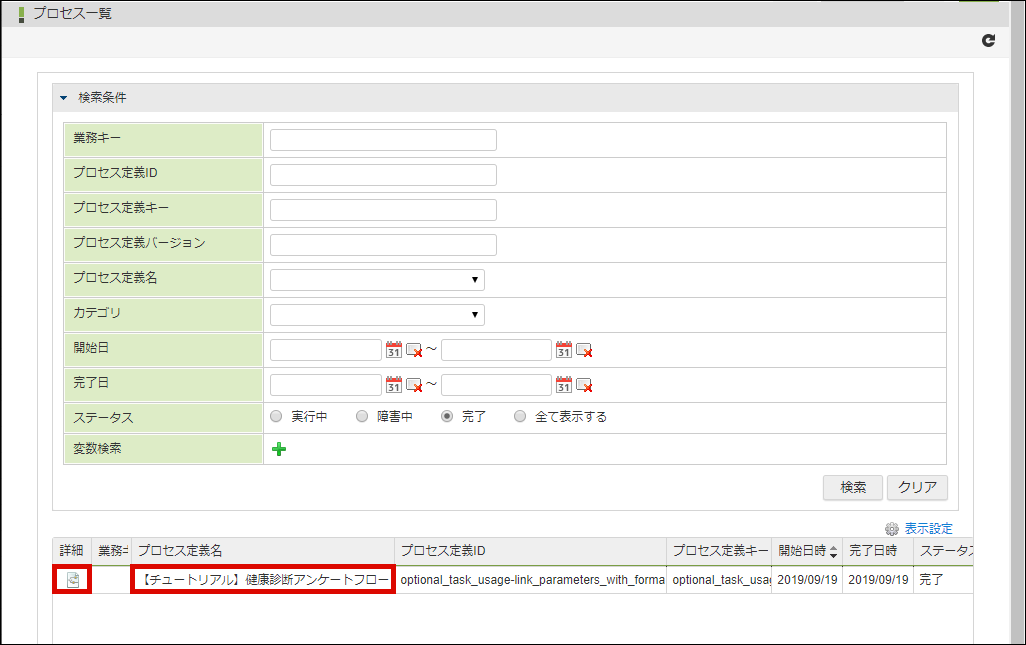1026x645 pixels.
Task: Click the プロセス定義名 column header
Action: tap(263, 551)
